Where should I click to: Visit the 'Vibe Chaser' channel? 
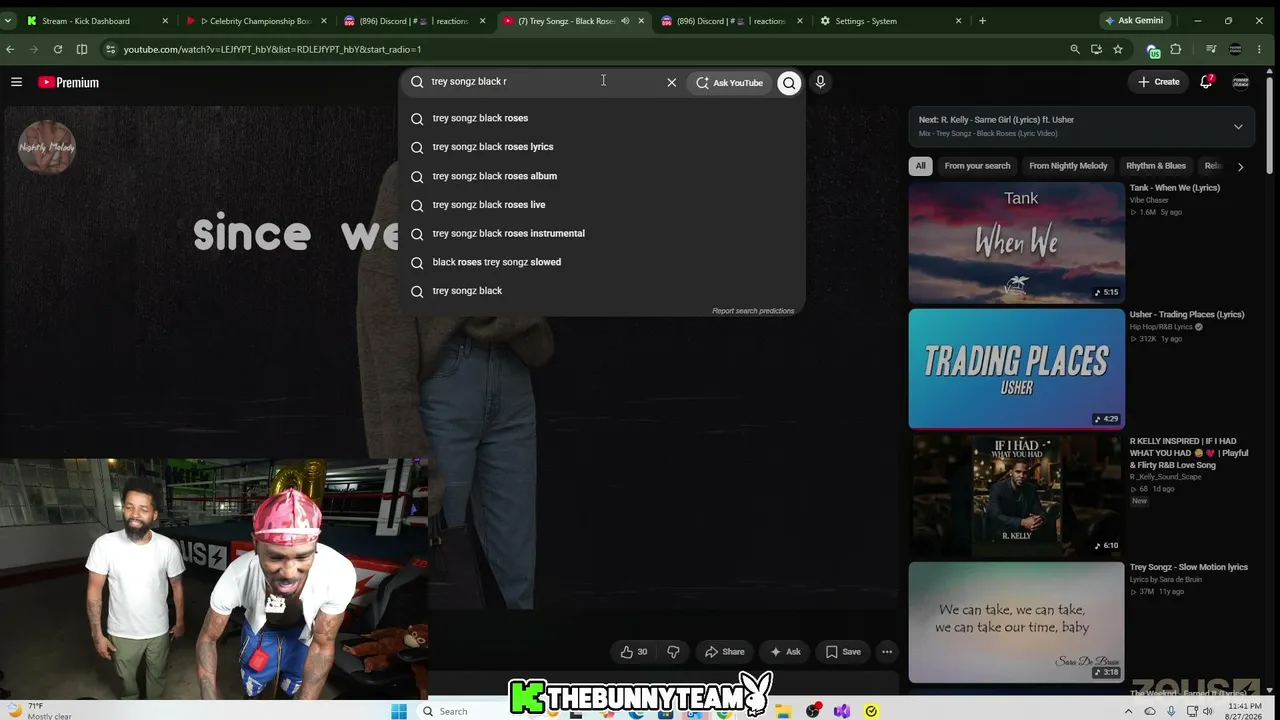click(1149, 200)
